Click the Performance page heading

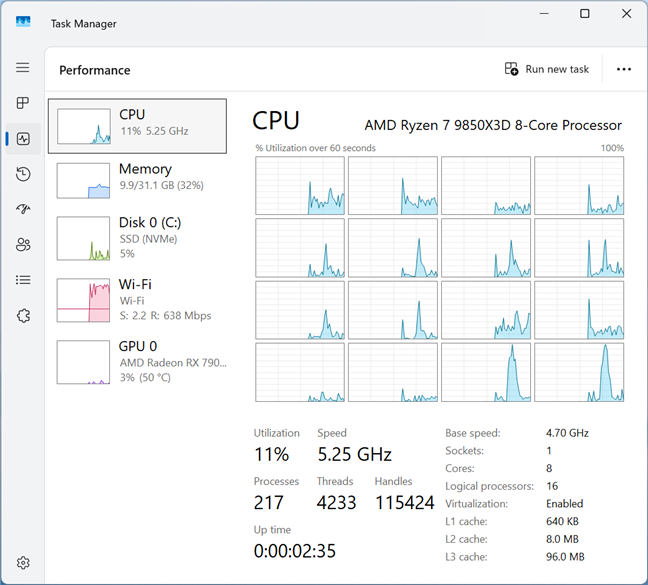(x=95, y=70)
